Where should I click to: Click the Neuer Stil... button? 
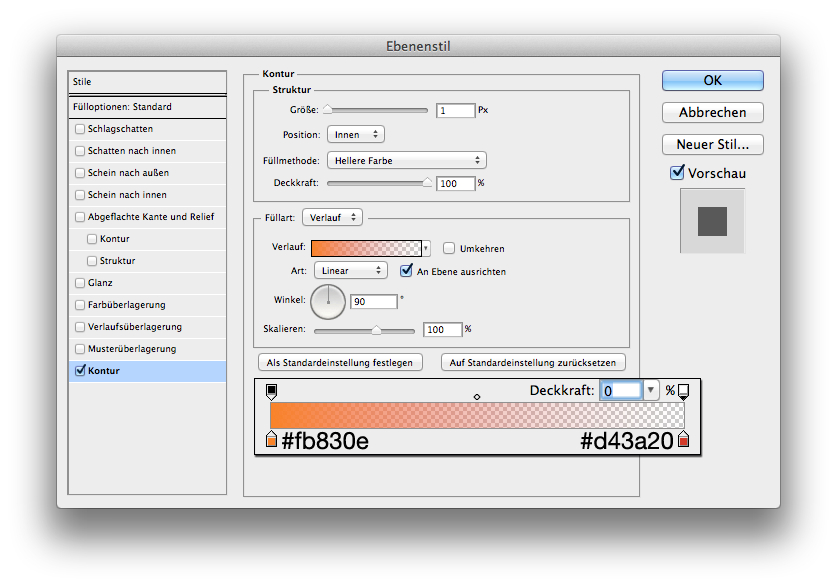712,145
